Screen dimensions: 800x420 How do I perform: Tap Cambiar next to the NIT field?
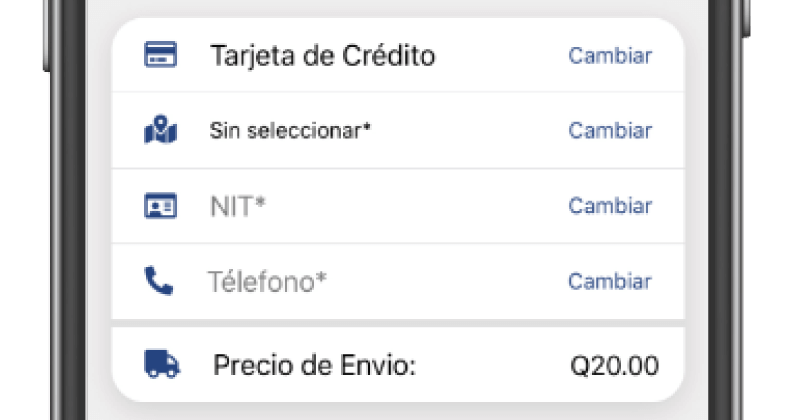pos(610,206)
